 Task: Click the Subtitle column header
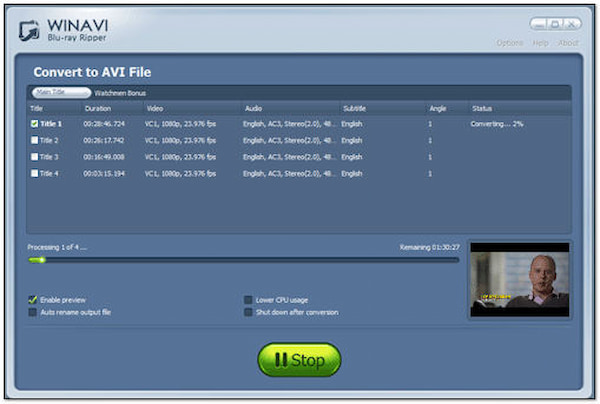[354, 108]
